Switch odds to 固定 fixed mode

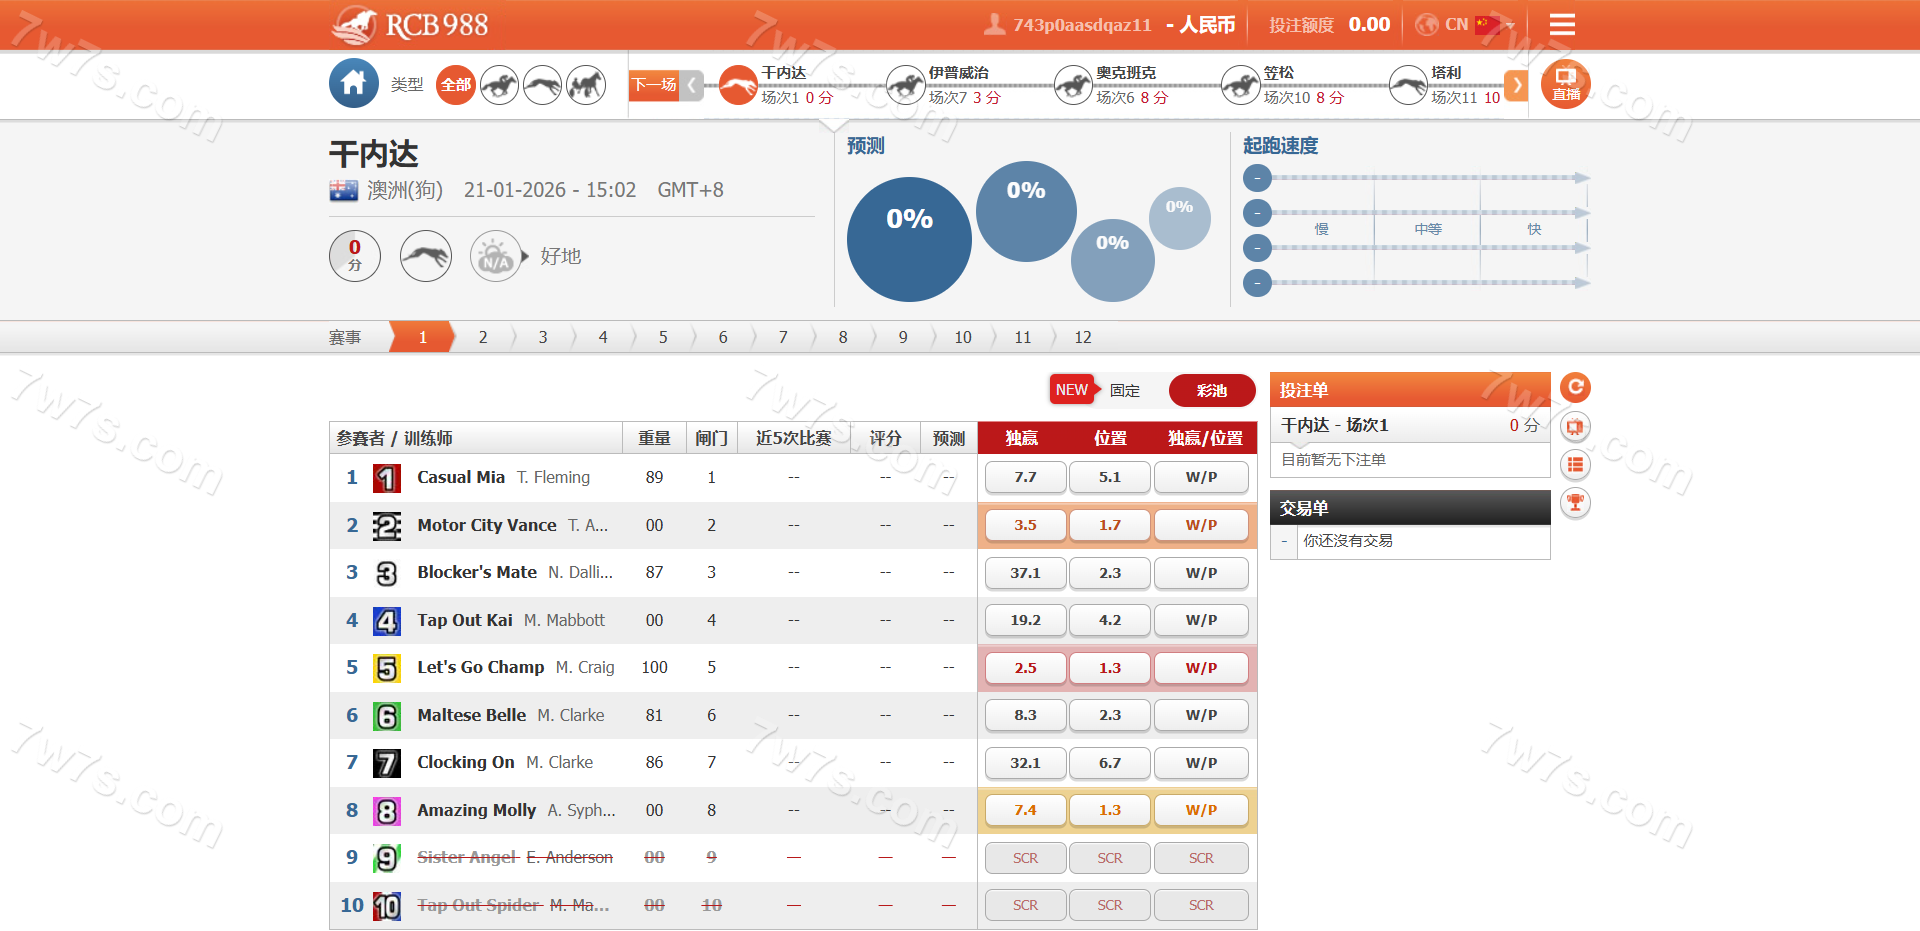tap(1124, 390)
